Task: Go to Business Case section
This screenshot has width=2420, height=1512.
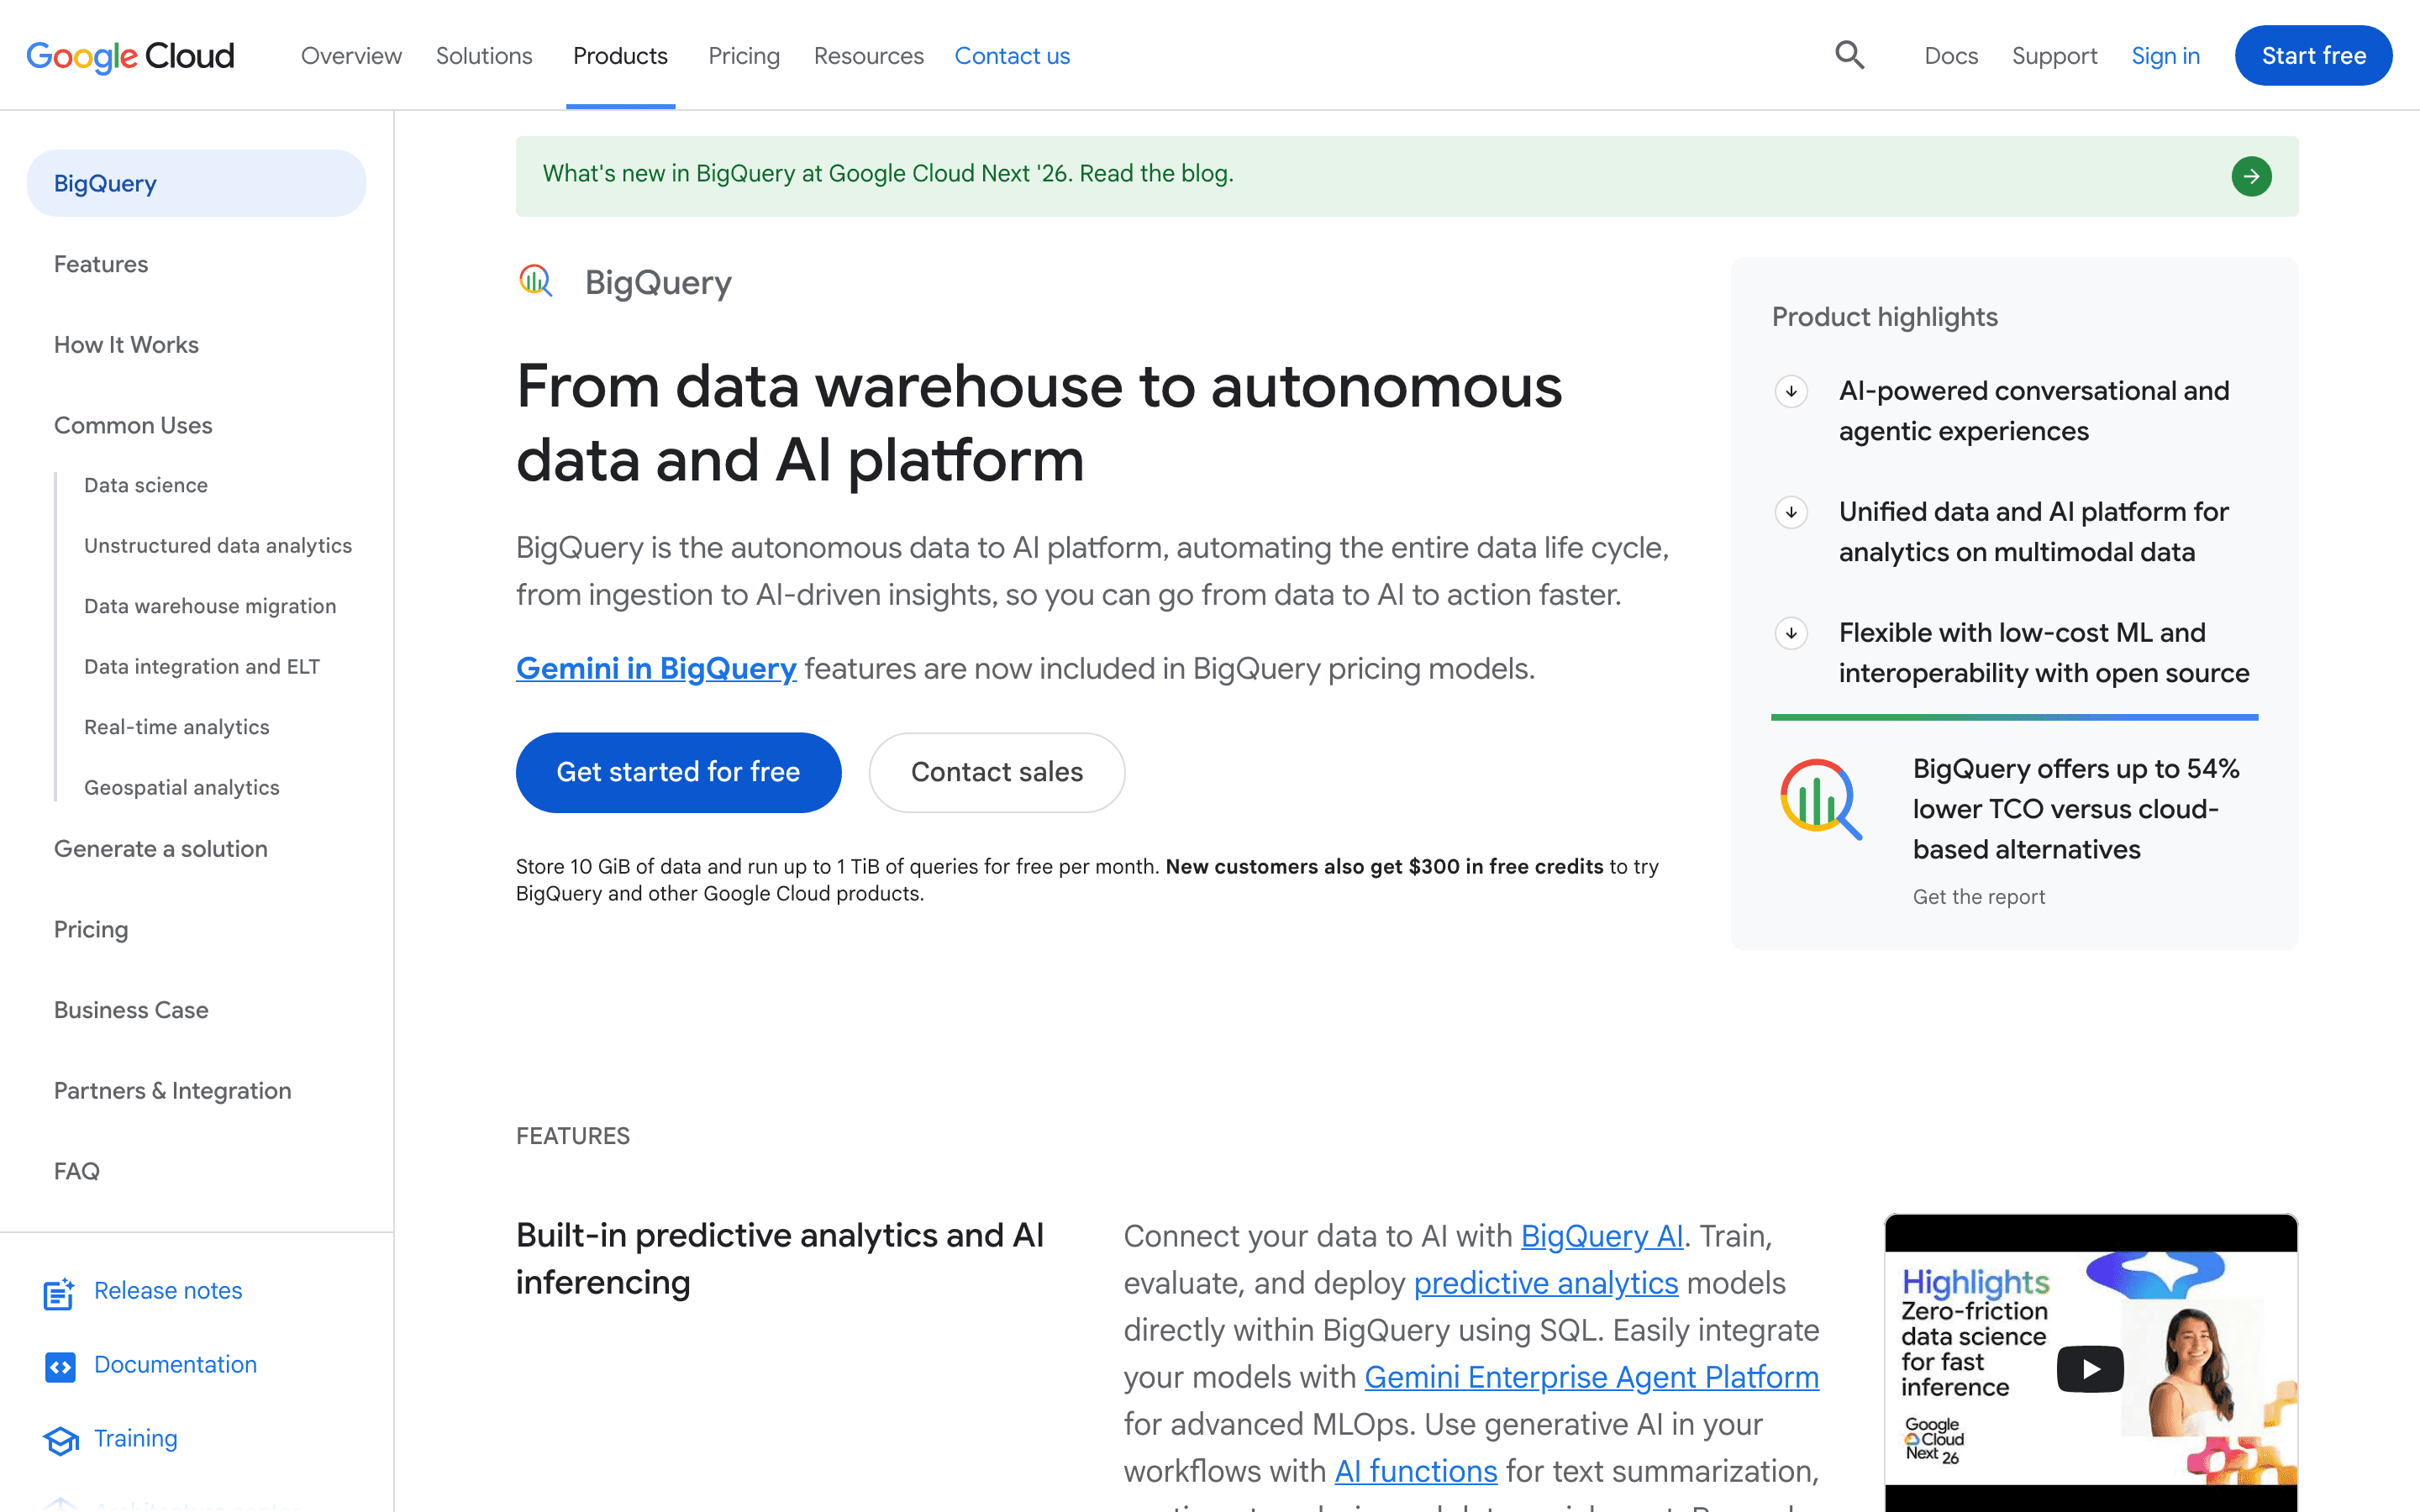Action: [131, 1010]
